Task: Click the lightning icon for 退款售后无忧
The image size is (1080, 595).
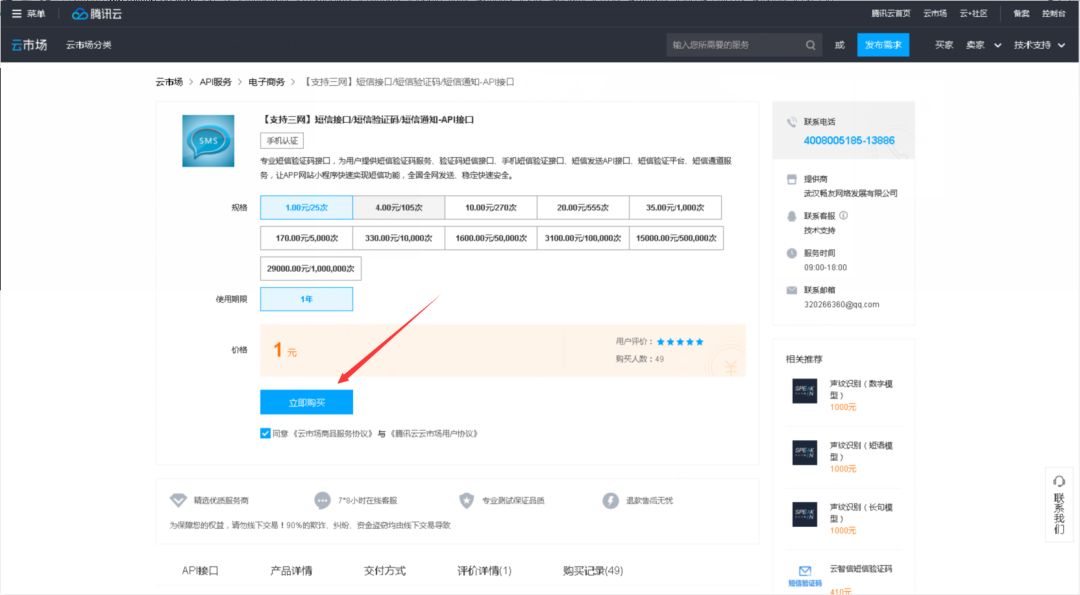Action: coord(610,500)
